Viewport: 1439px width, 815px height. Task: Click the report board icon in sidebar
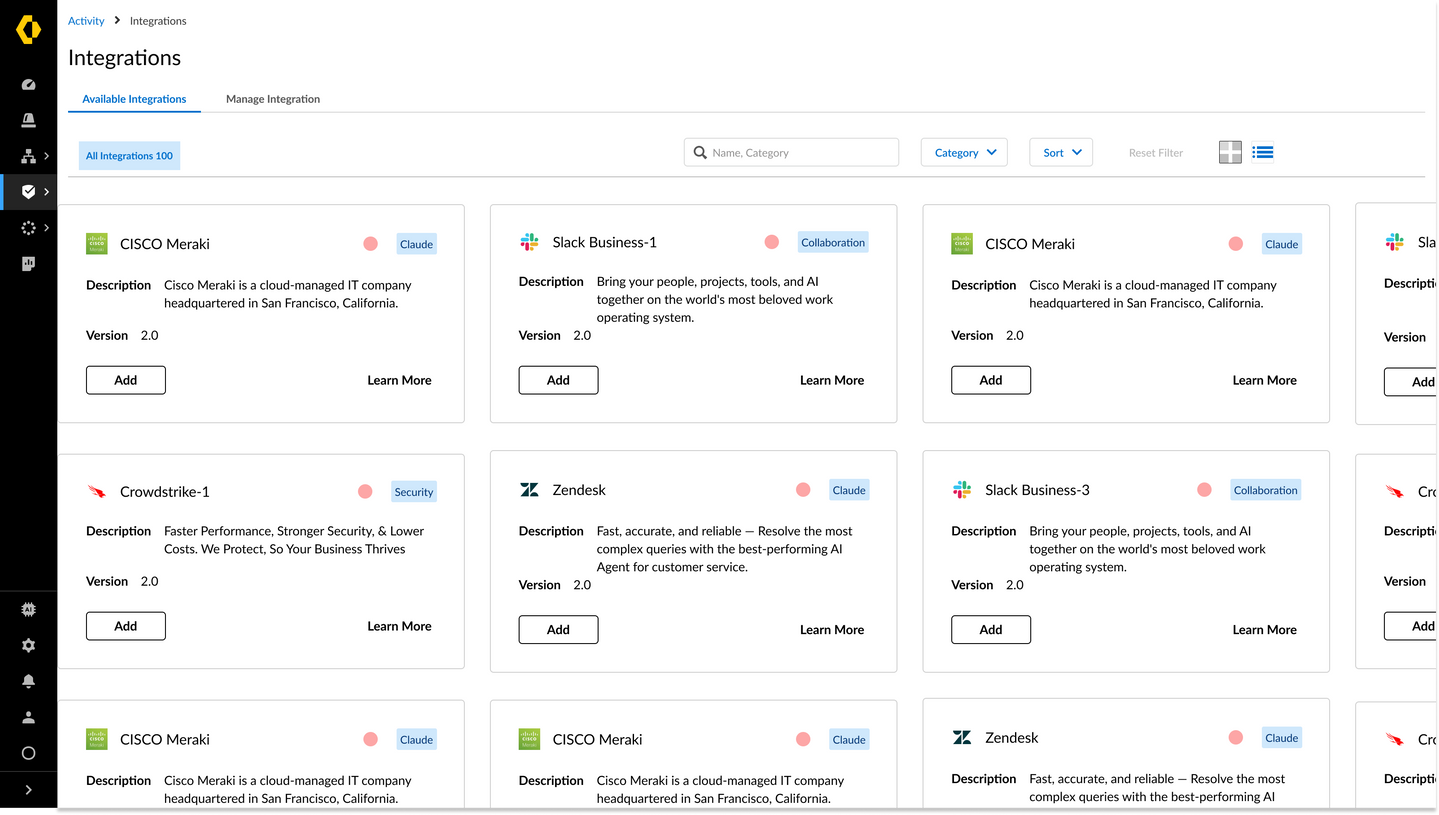click(x=28, y=264)
